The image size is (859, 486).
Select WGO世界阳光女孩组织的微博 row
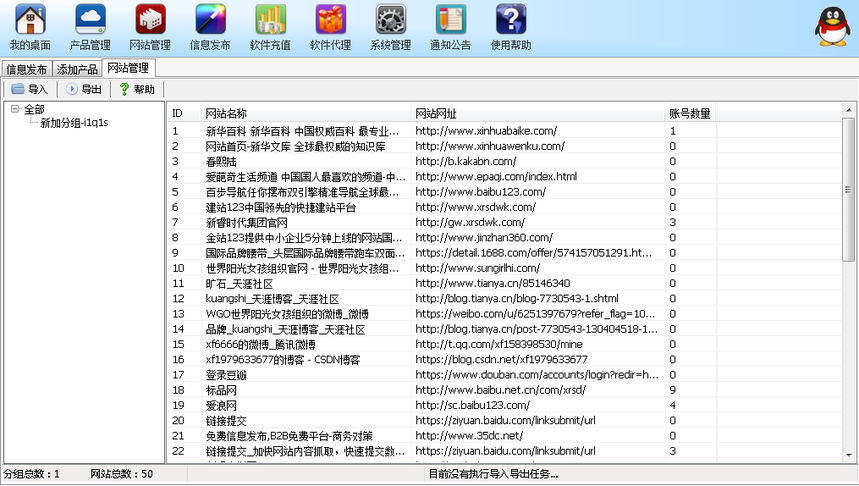click(505, 314)
